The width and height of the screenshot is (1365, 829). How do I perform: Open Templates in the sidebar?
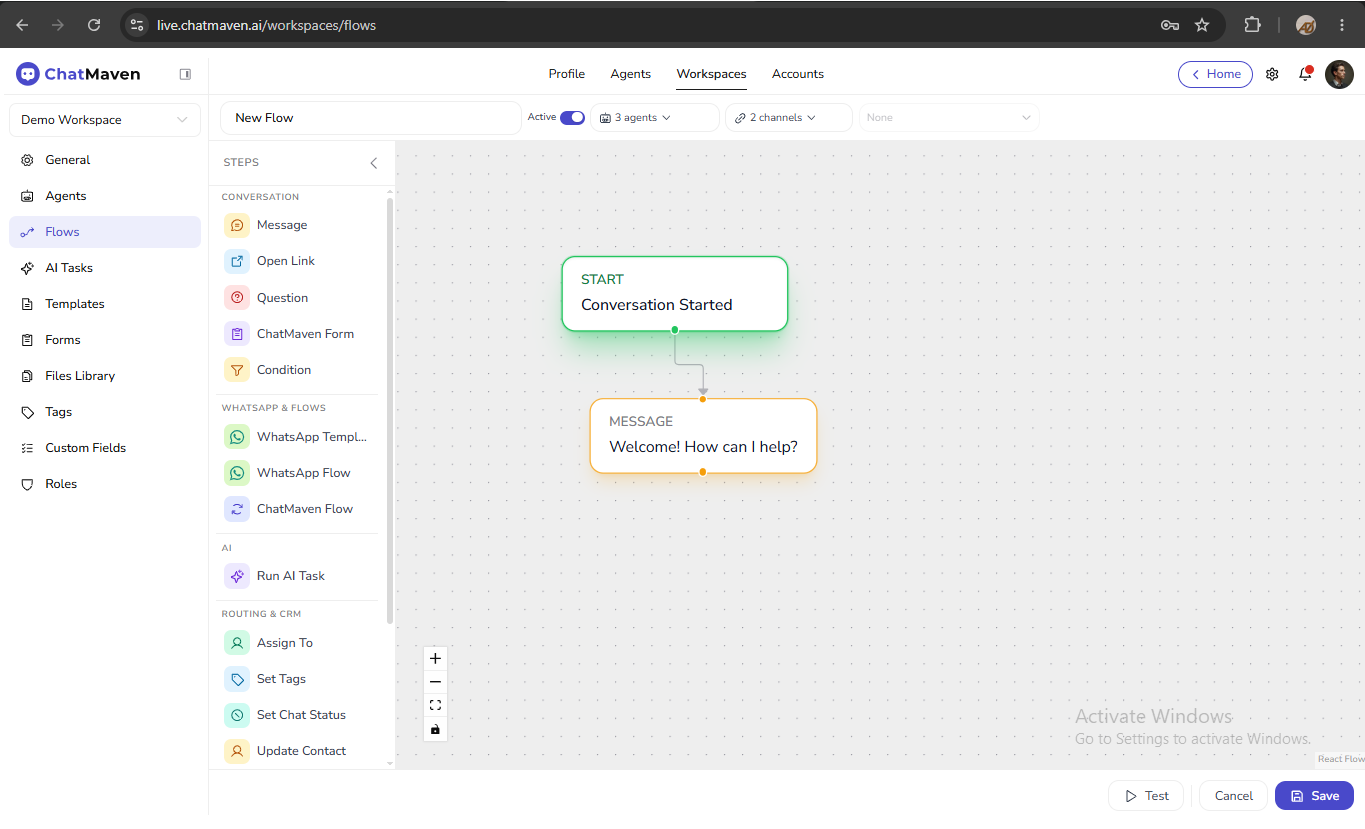(x=105, y=304)
